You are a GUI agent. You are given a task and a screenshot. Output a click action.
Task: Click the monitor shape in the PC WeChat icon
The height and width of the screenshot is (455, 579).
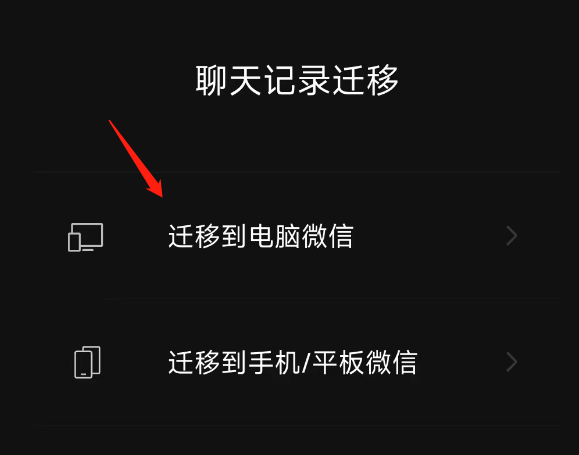click(x=89, y=236)
